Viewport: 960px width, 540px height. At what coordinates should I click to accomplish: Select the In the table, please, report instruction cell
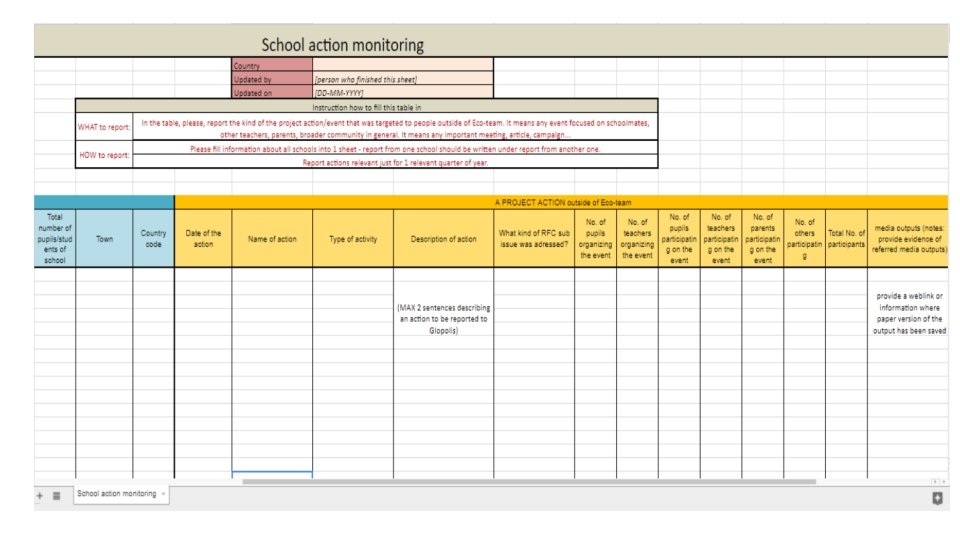click(x=395, y=128)
